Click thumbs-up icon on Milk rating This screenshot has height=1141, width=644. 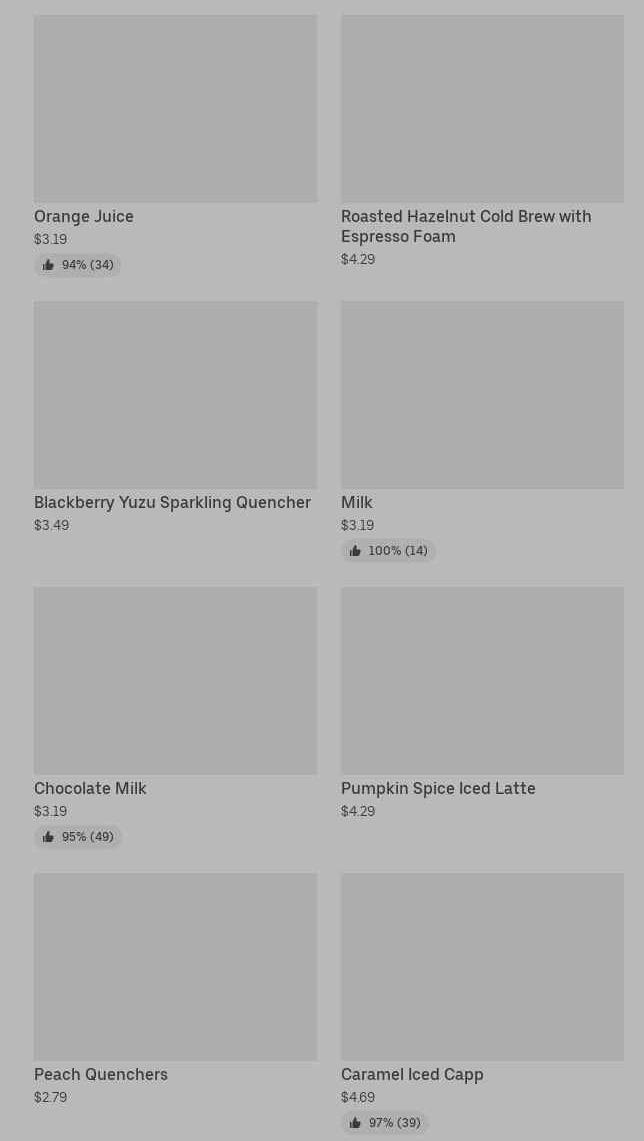355,551
